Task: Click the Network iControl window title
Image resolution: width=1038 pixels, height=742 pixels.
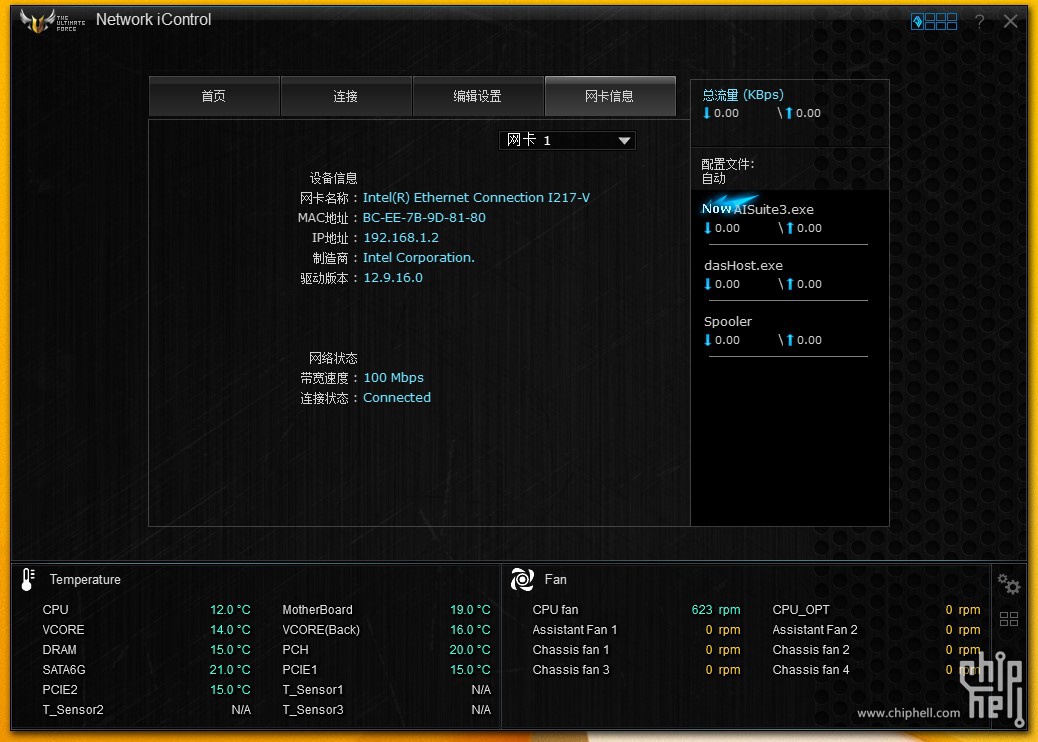Action: coord(154,20)
